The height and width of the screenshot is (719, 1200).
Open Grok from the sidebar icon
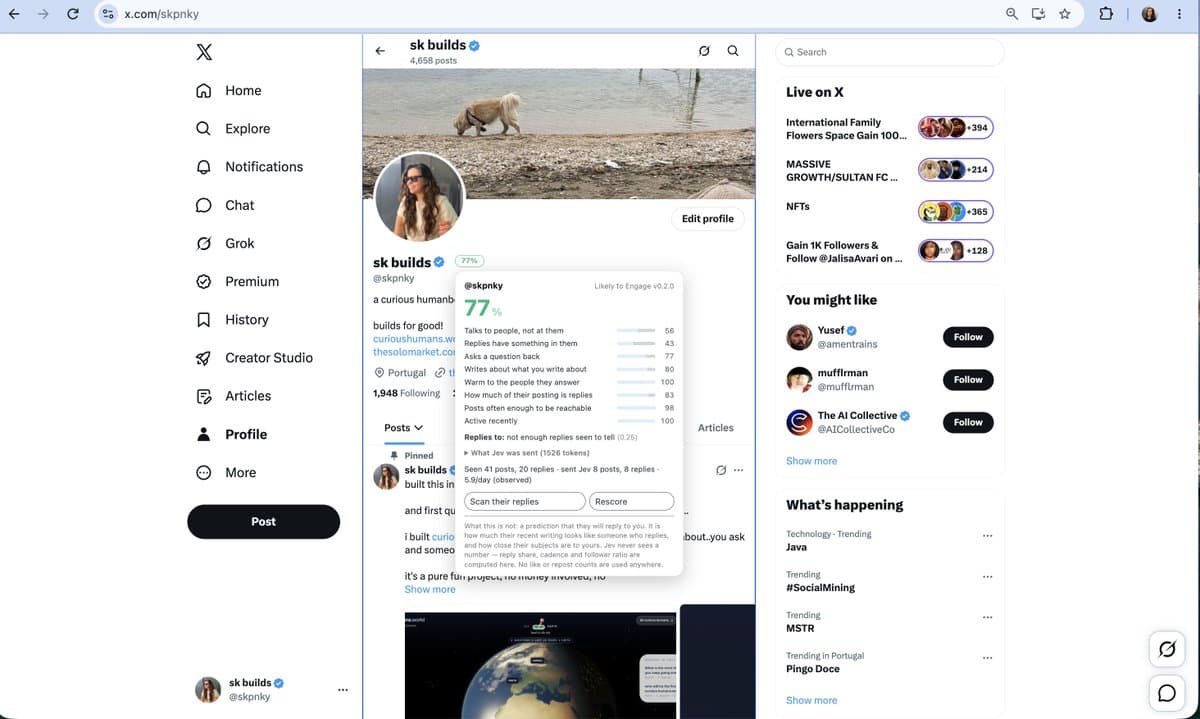[204, 243]
